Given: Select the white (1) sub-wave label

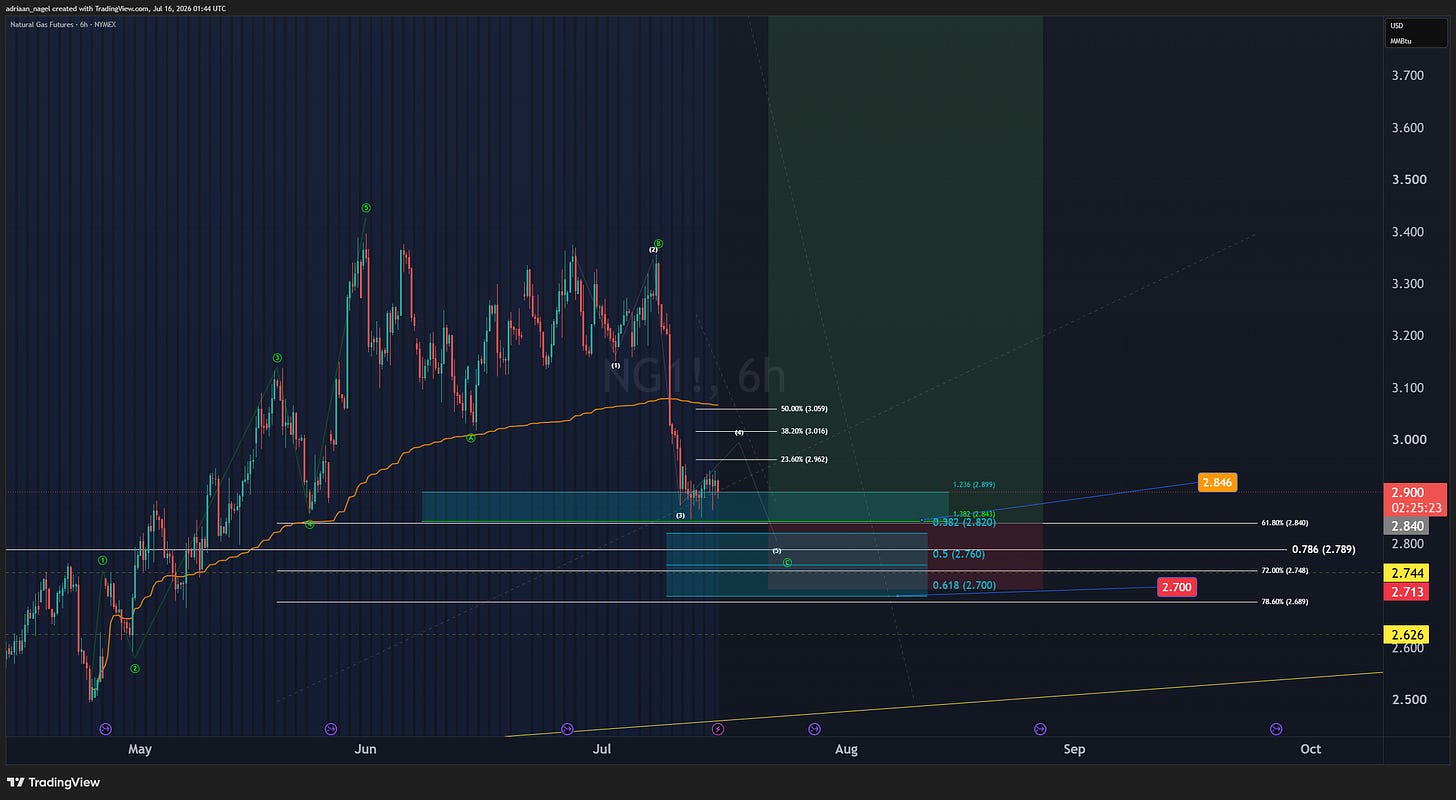Looking at the screenshot, I should (x=616, y=366).
